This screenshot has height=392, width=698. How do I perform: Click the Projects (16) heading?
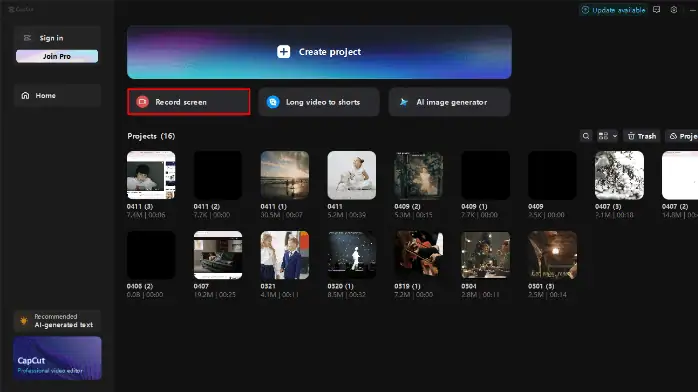pos(151,136)
